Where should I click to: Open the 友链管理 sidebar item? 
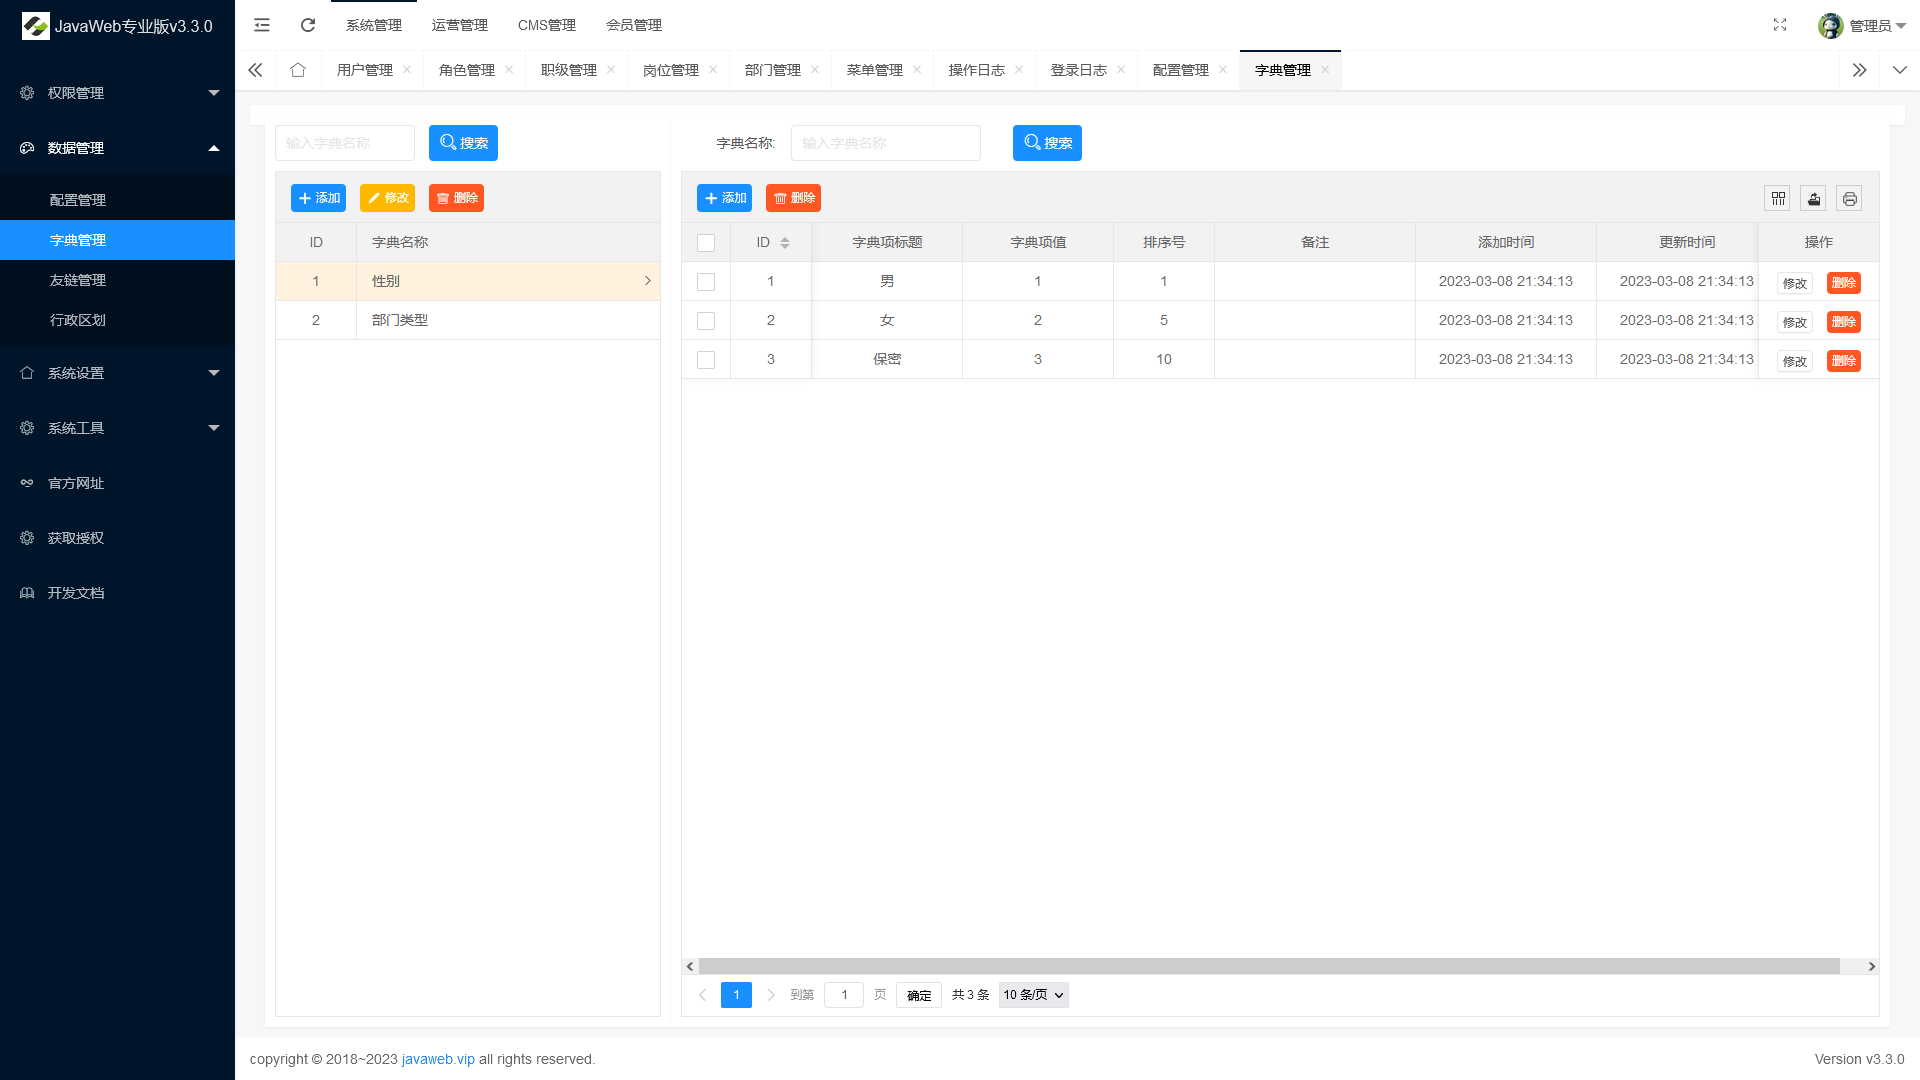(x=117, y=280)
